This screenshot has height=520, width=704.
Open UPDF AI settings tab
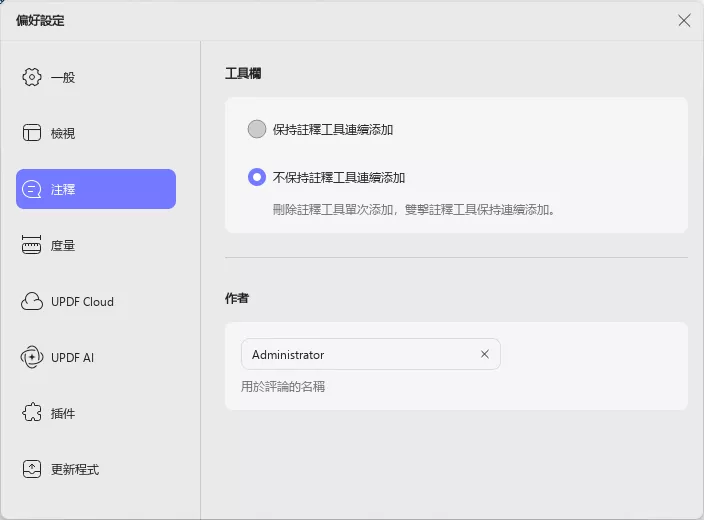pos(96,357)
